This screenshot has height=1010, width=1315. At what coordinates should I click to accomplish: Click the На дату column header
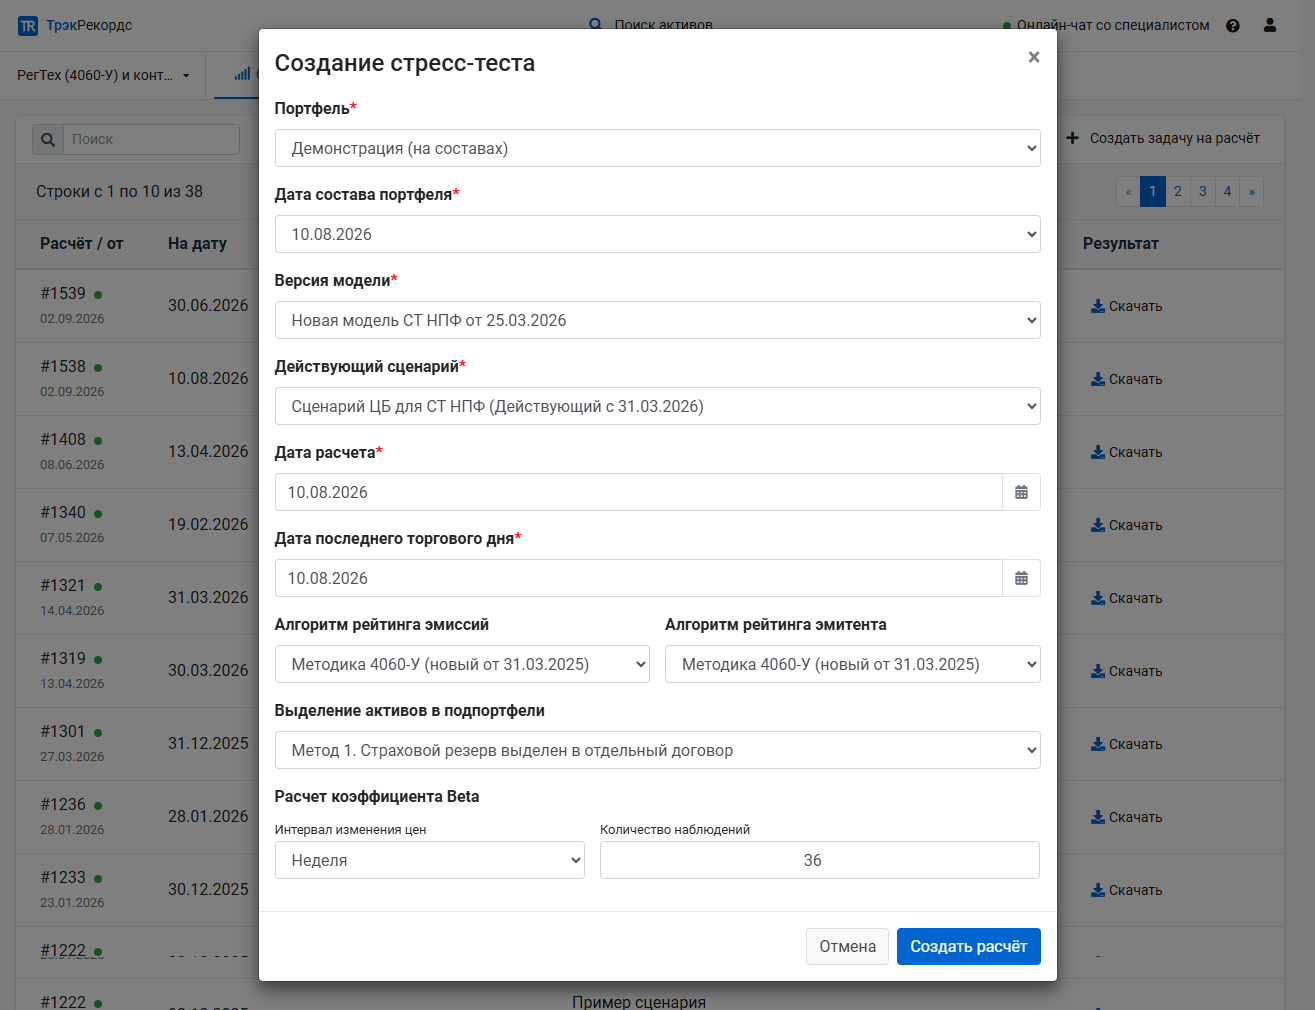tap(197, 243)
